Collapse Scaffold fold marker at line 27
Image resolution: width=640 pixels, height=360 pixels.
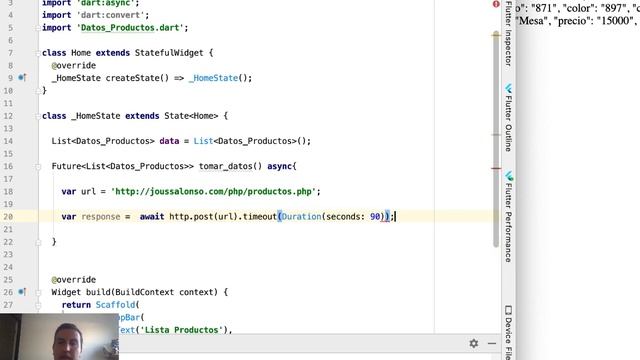pos(38,305)
